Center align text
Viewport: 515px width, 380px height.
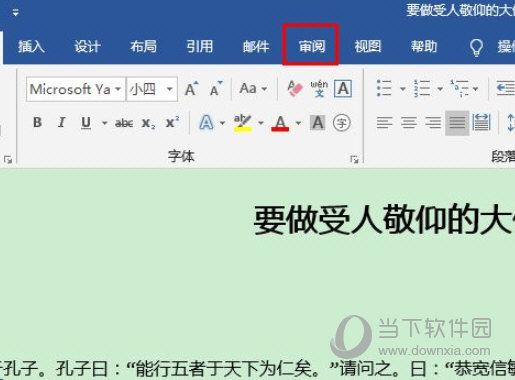tap(409, 123)
